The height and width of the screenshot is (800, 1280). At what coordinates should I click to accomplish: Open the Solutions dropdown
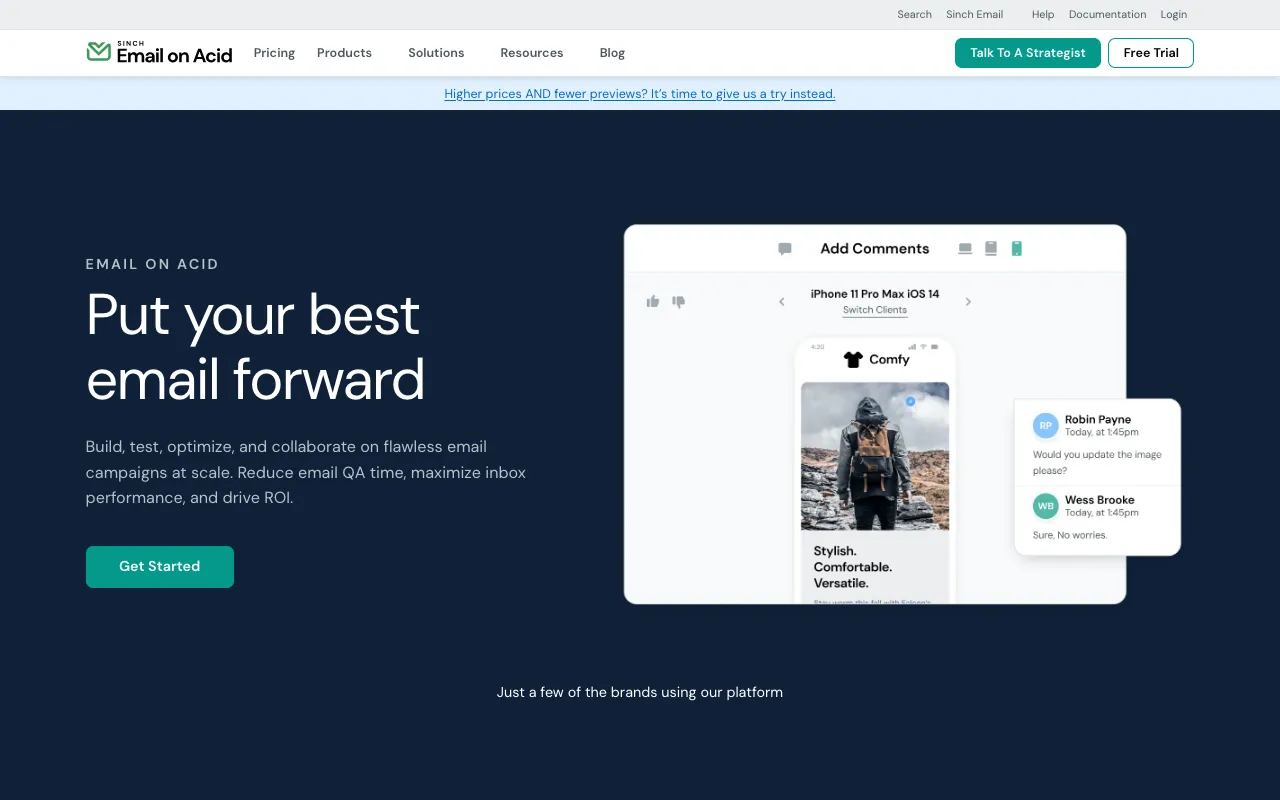[x=436, y=52]
